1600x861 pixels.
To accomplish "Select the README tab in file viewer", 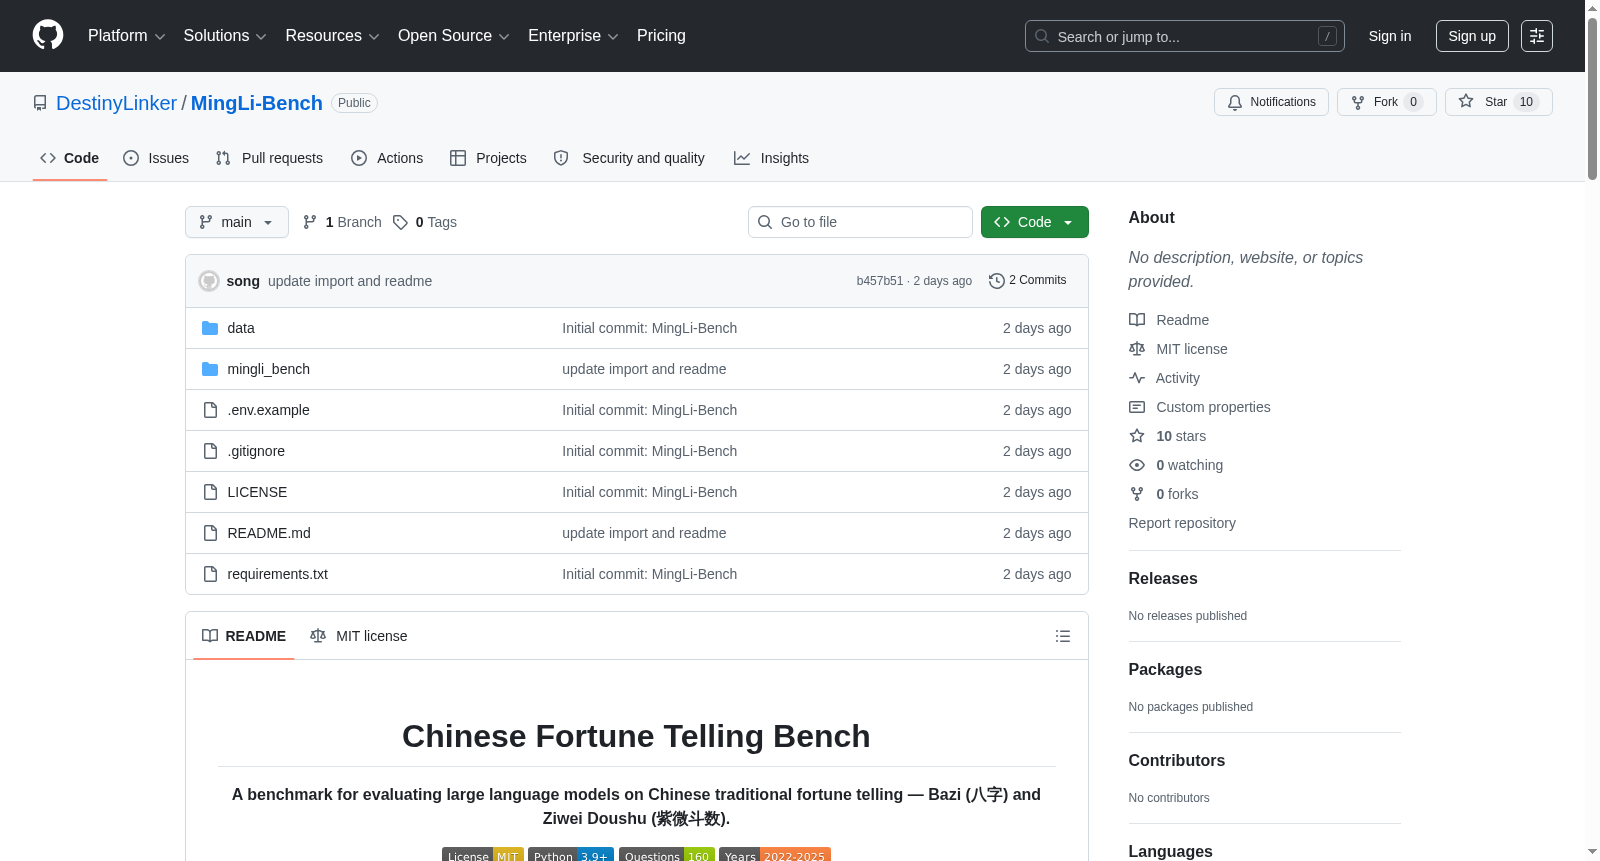I will (x=244, y=636).
